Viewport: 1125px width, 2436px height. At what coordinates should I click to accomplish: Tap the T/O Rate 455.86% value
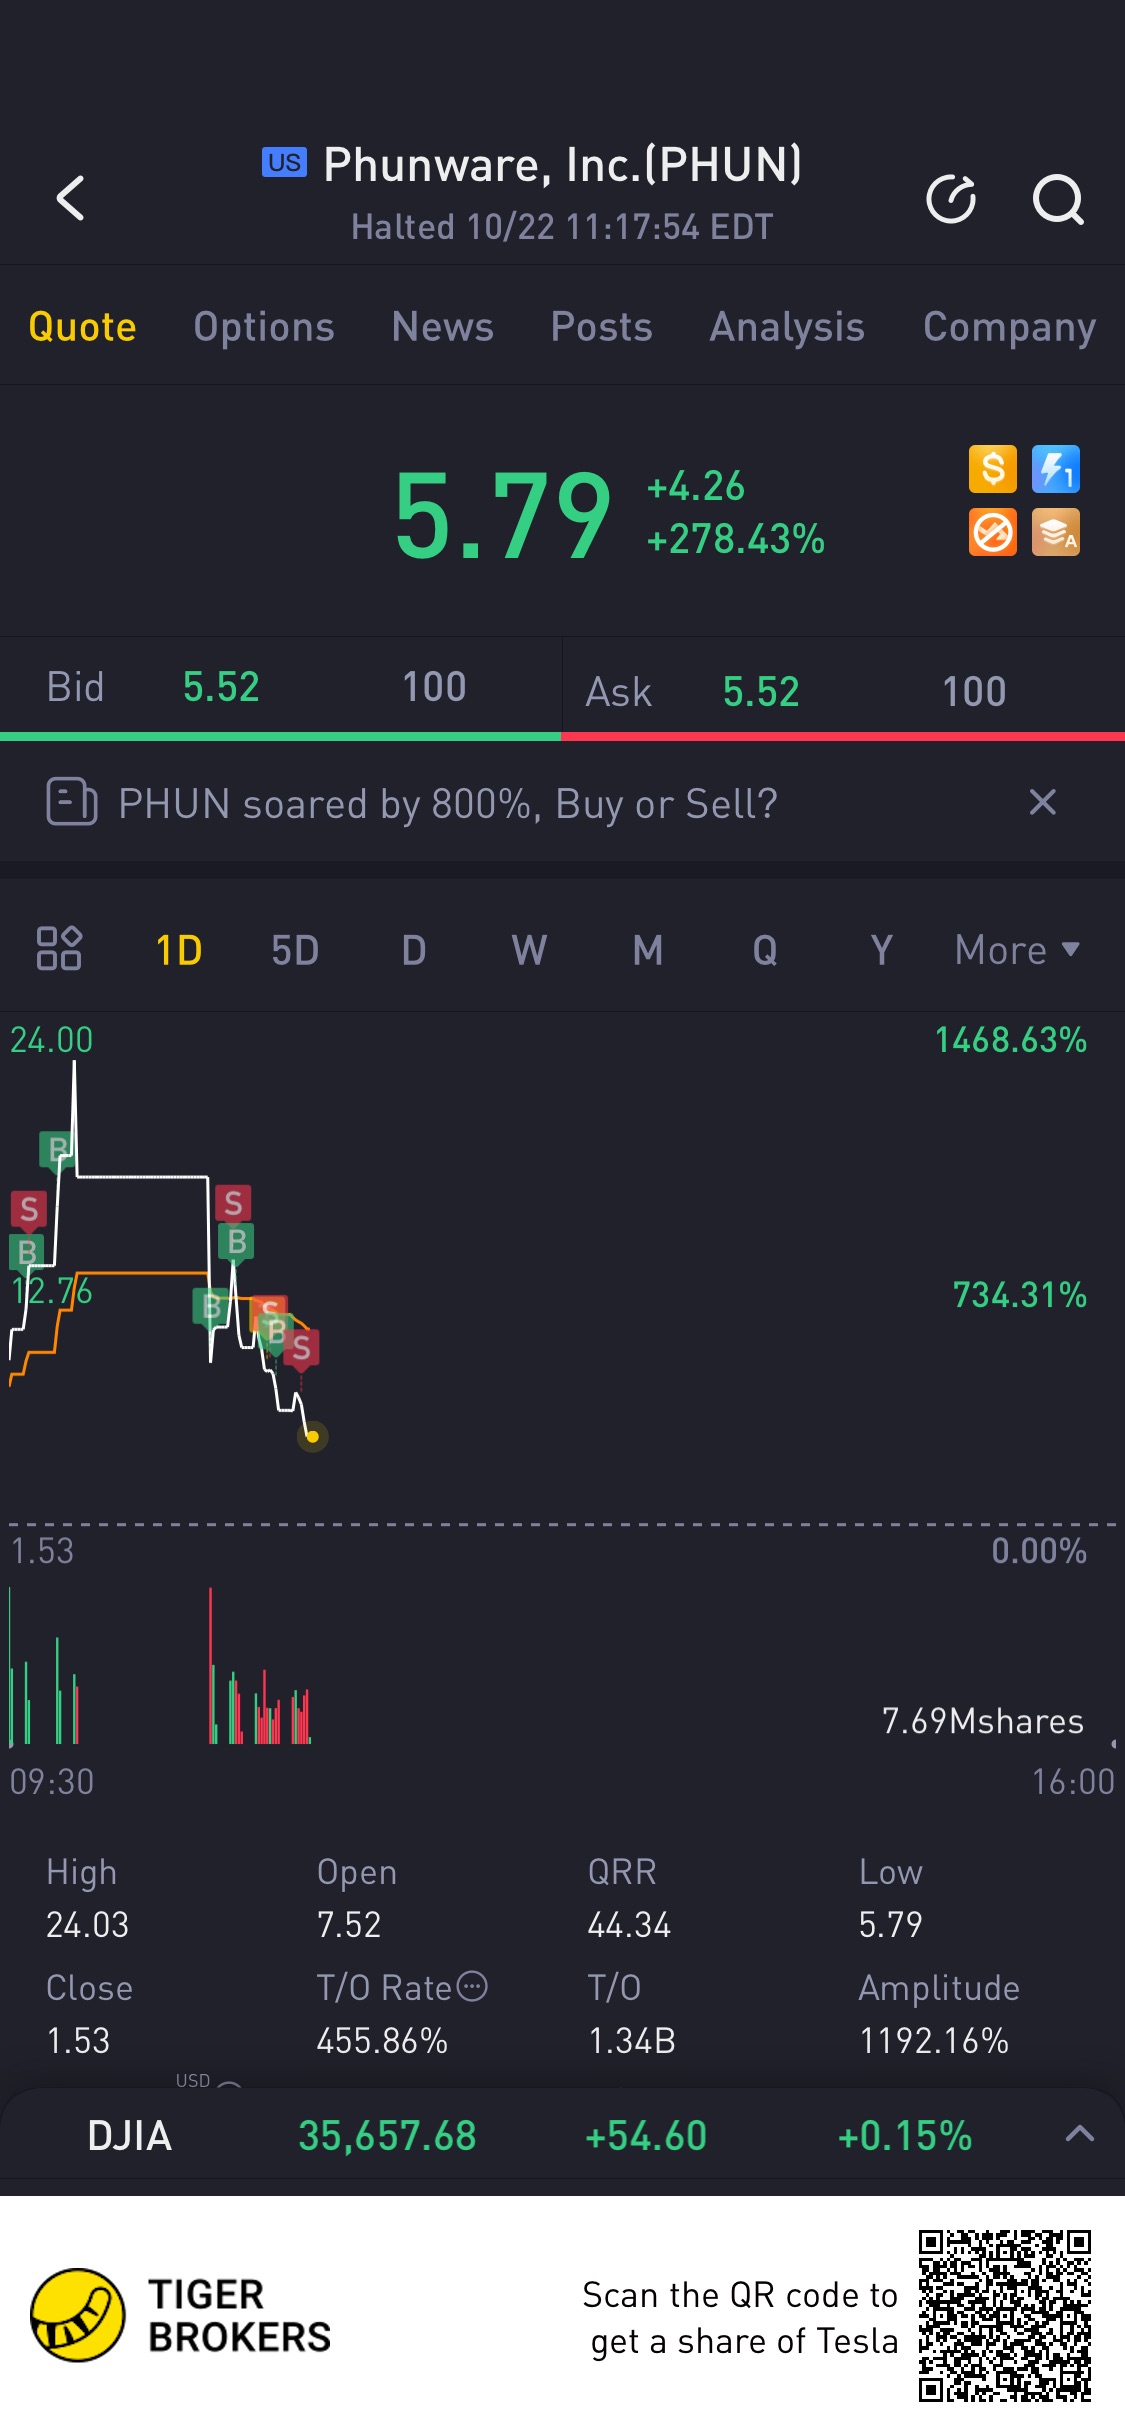coord(382,2041)
